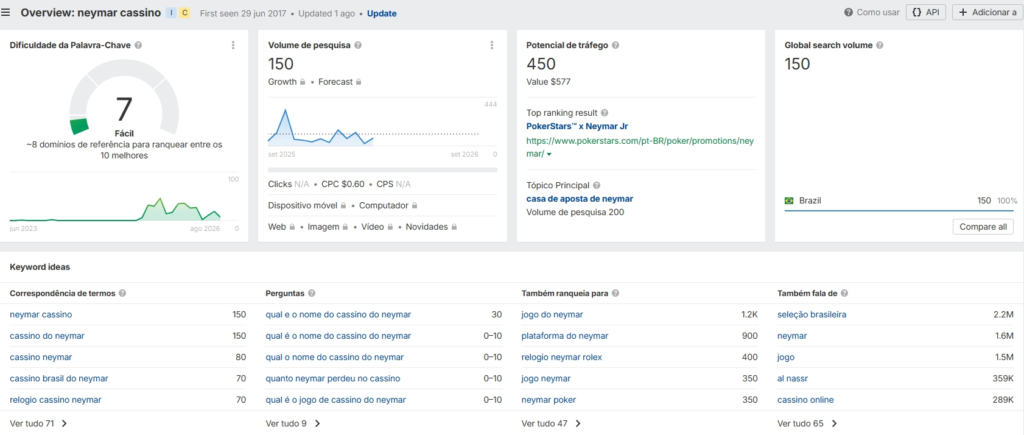
Task: Expand Ver tudo 71 under Correspondência de termos
Action: point(39,423)
